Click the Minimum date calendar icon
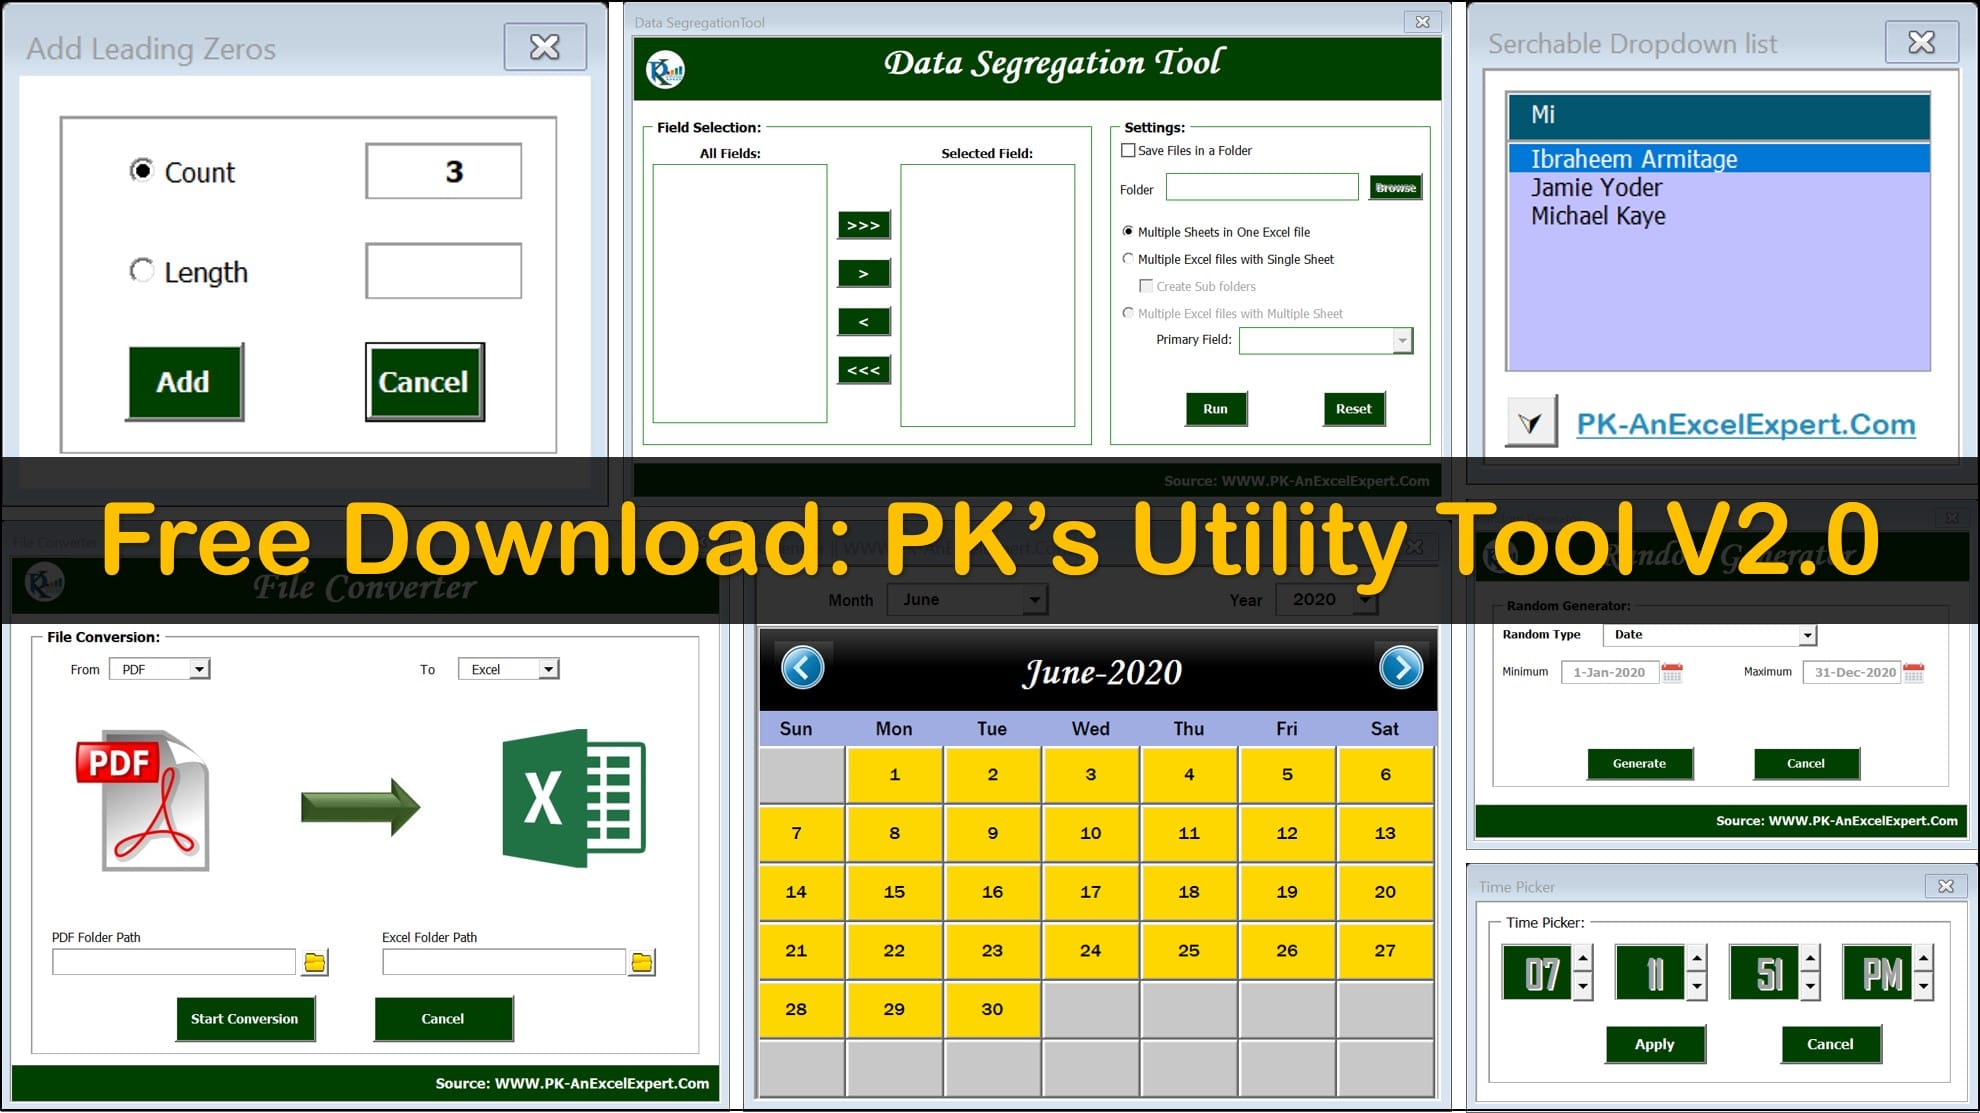Viewport: 1980px width, 1113px height. coord(1672,673)
